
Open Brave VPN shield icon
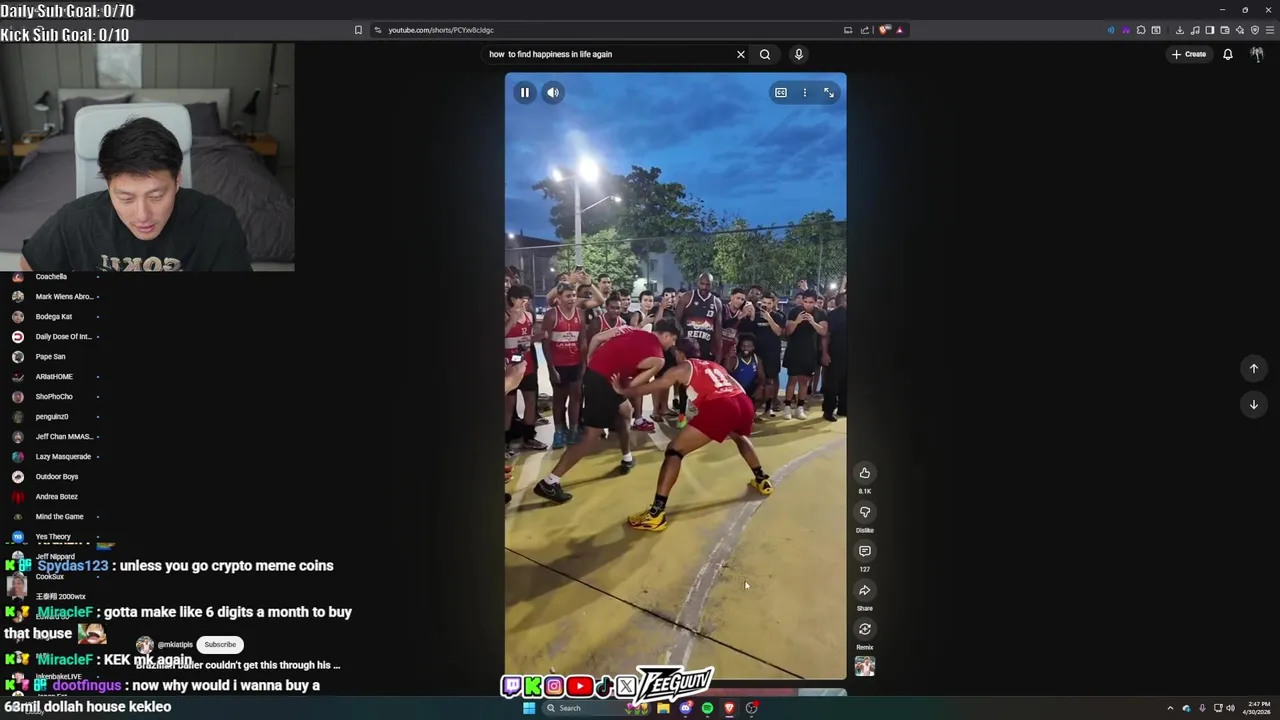click(1255, 30)
